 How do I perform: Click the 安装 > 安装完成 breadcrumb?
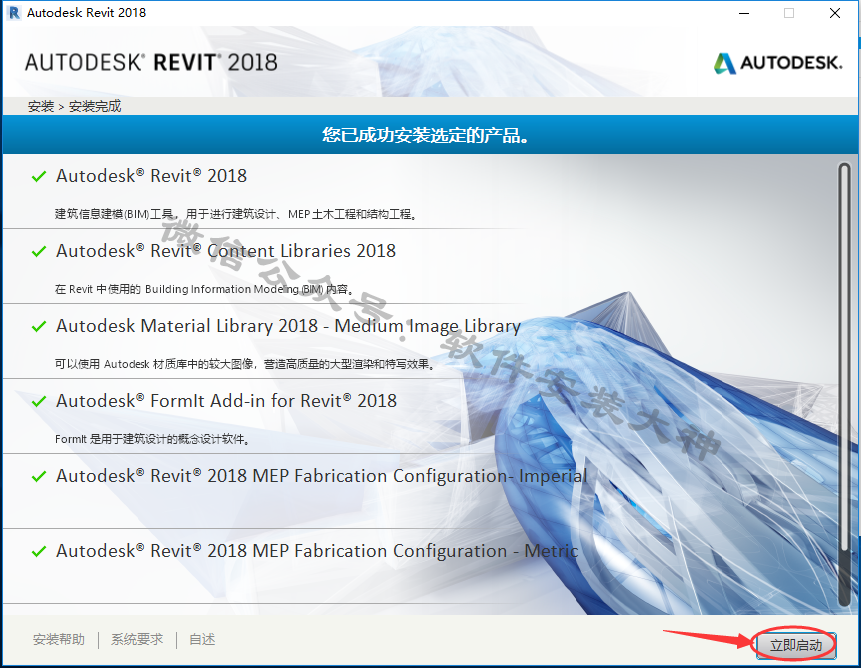point(74,106)
